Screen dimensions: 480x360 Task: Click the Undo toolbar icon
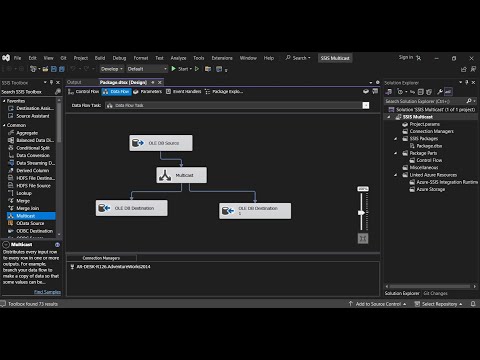coord(73,69)
